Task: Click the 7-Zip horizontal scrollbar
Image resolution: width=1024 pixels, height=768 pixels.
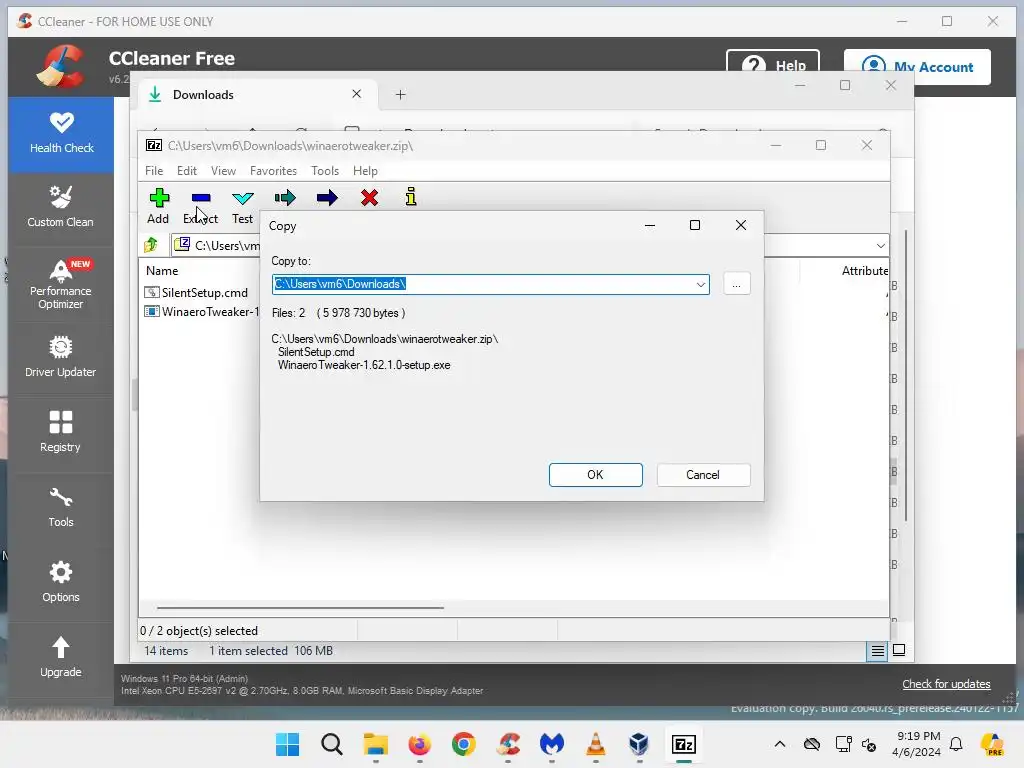Action: click(x=300, y=607)
